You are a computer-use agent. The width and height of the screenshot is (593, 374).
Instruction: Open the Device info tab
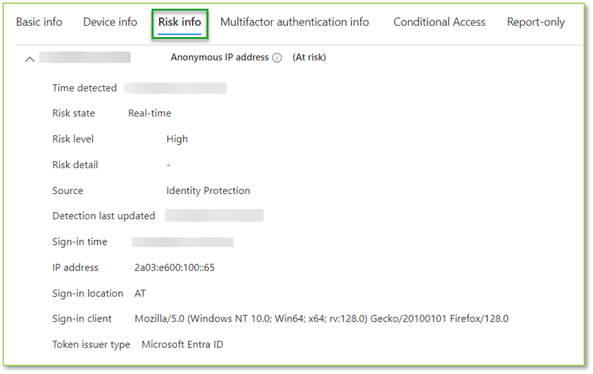[110, 22]
